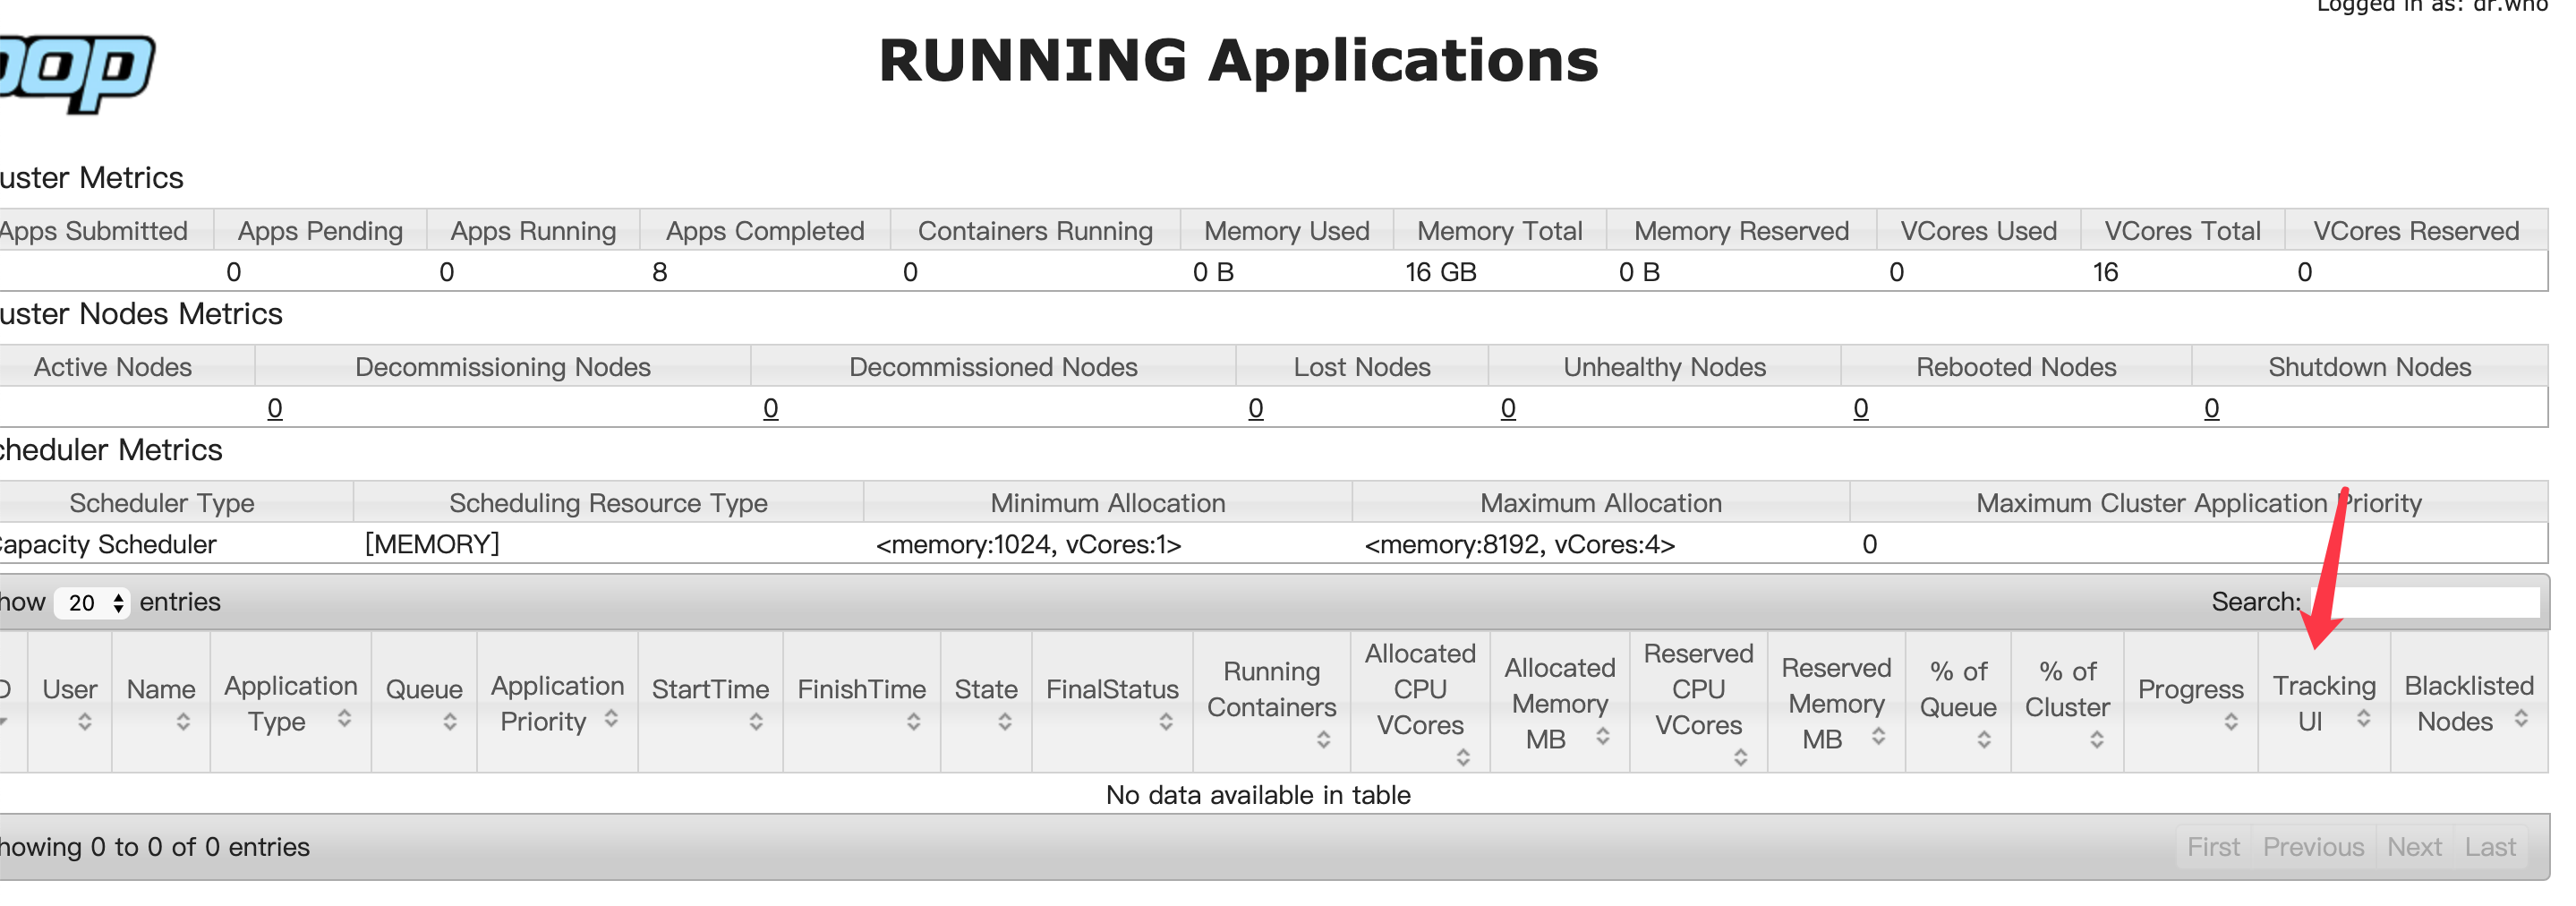Viewport: 2576px width, 906px height.
Task: Open the Lost Nodes count link
Action: point(1255,409)
